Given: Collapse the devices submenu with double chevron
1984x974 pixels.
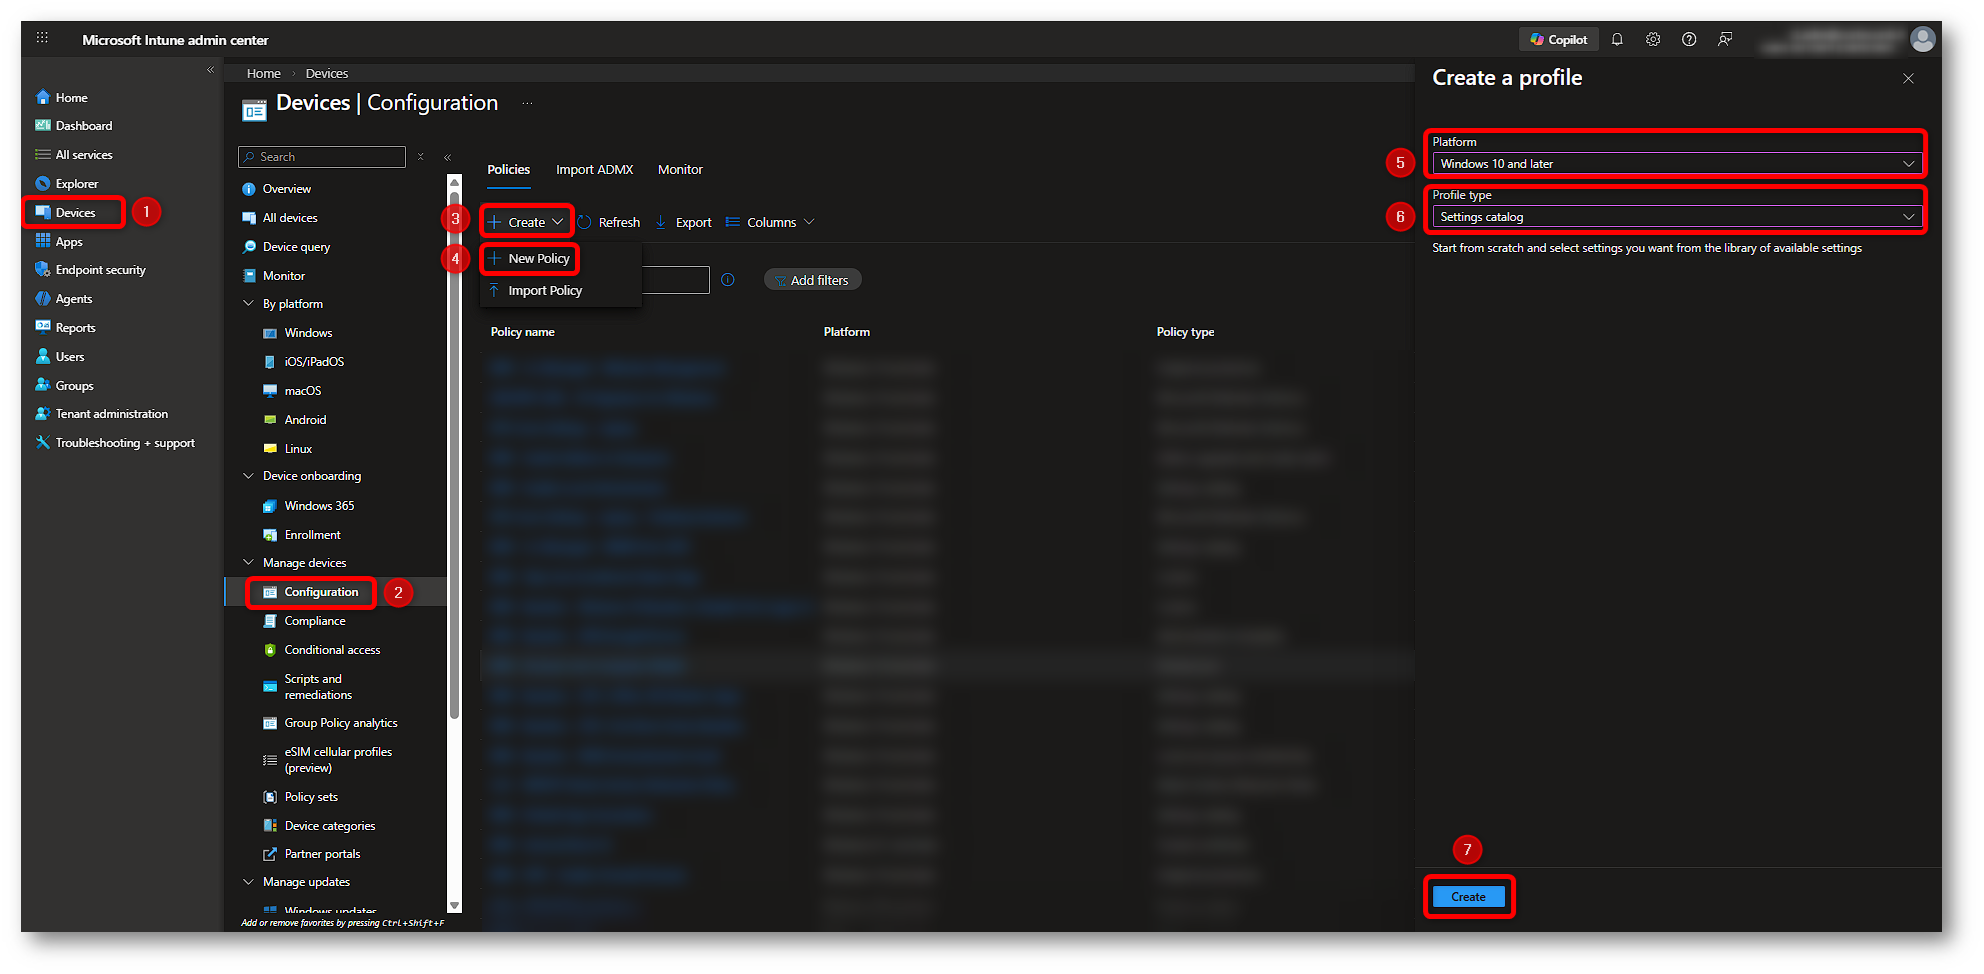Looking at the screenshot, I should point(448,157).
